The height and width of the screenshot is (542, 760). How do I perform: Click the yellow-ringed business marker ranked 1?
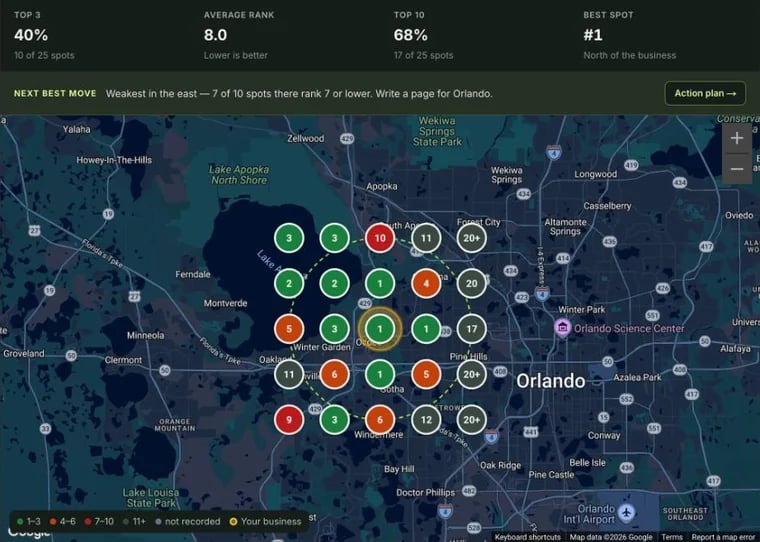[x=380, y=329]
